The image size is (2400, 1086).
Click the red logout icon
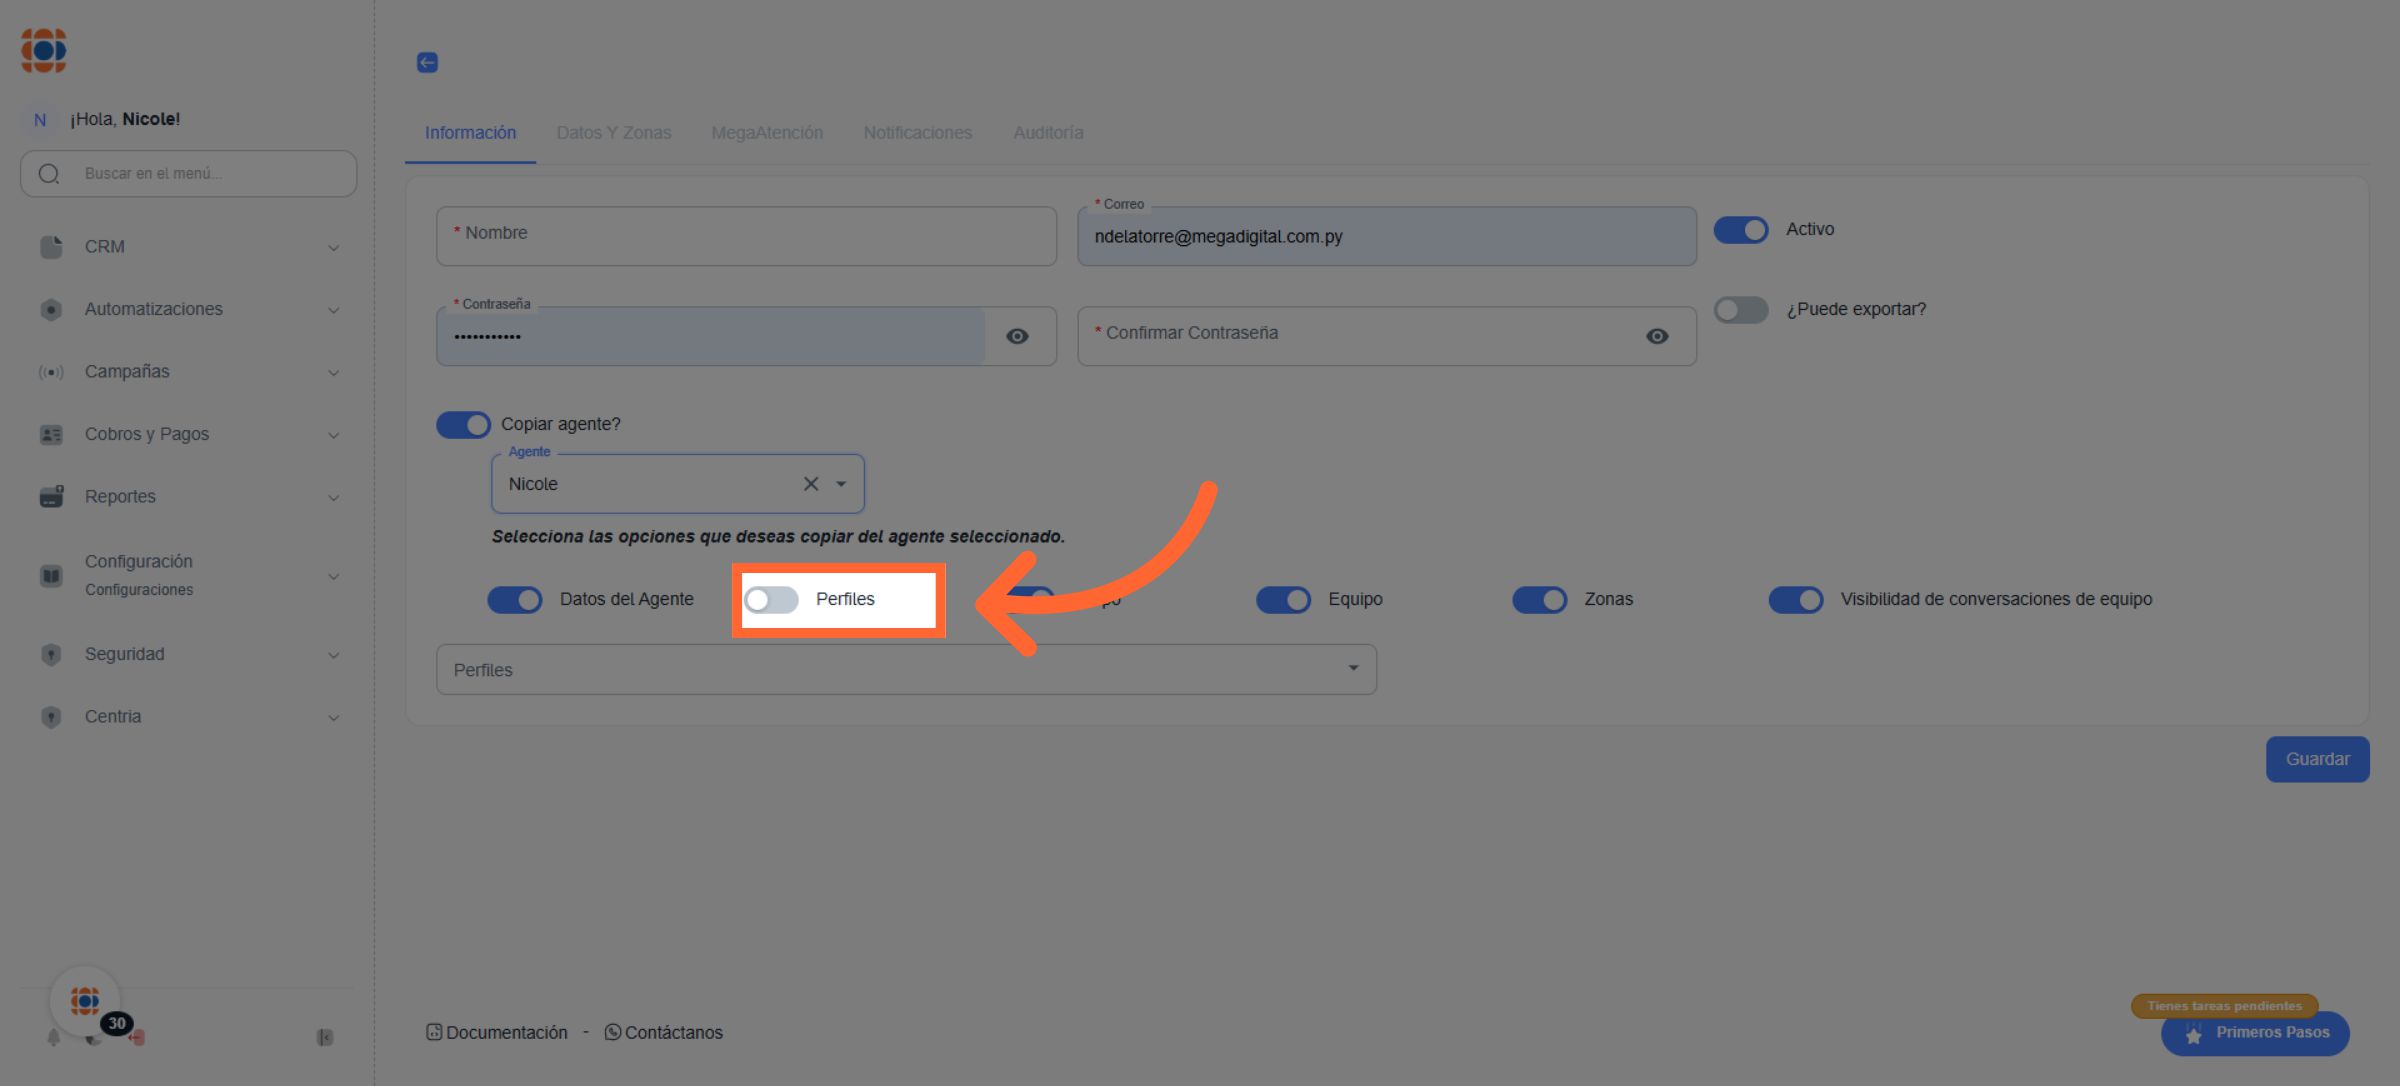pyautogui.click(x=138, y=1038)
